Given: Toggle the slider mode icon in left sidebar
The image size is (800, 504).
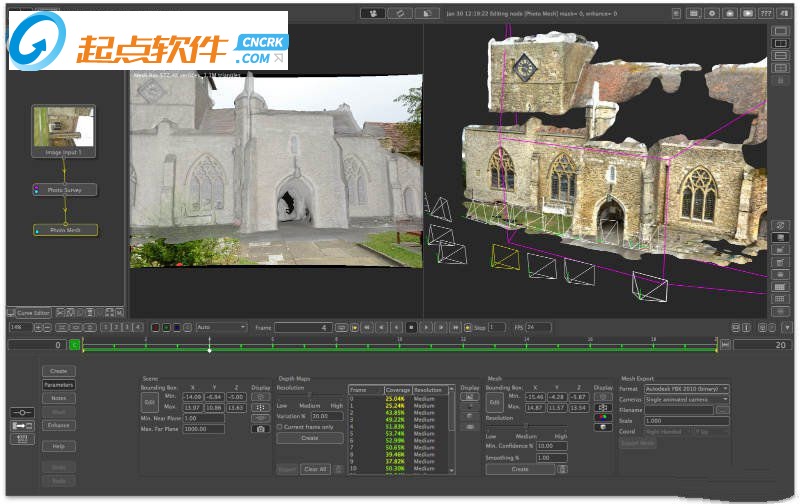Looking at the screenshot, I should 20,412.
